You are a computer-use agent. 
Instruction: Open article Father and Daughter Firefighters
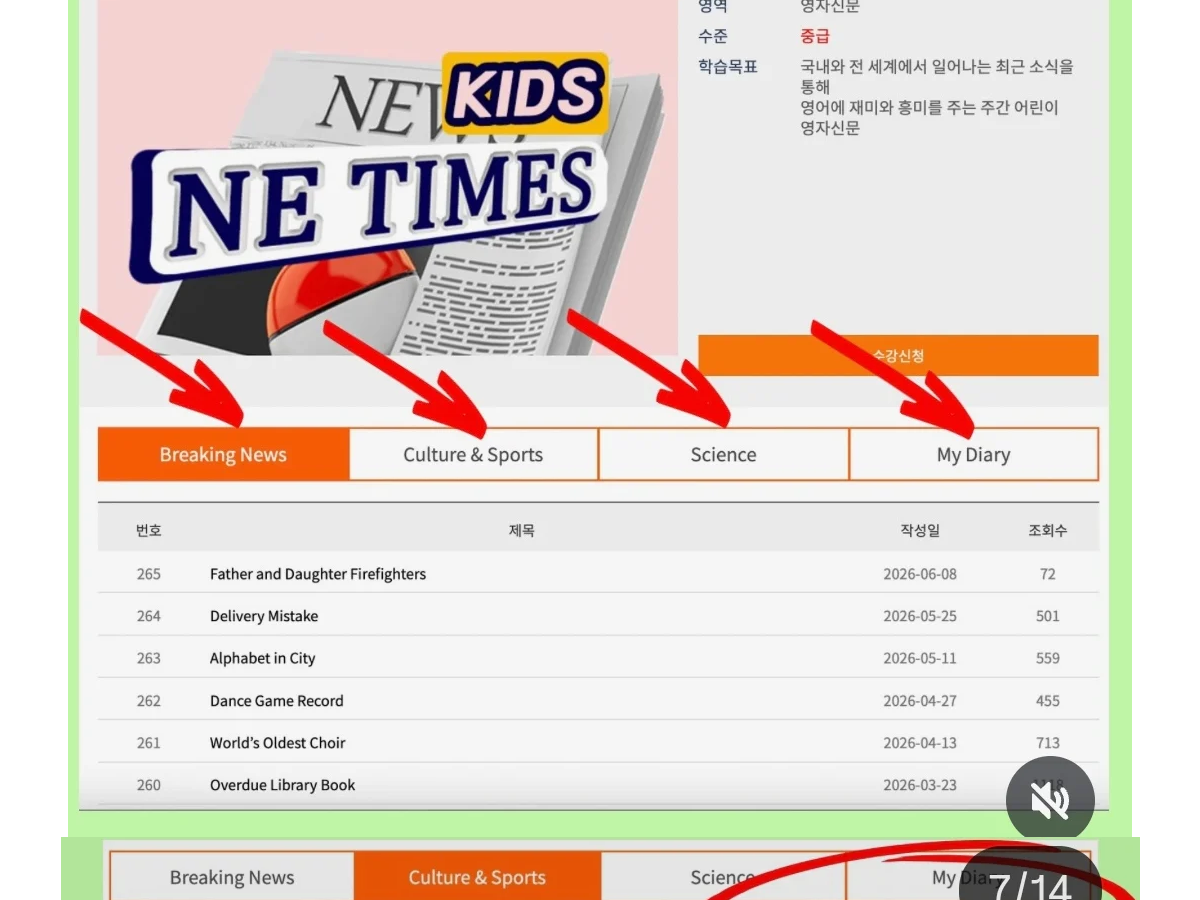pyautogui.click(x=318, y=574)
